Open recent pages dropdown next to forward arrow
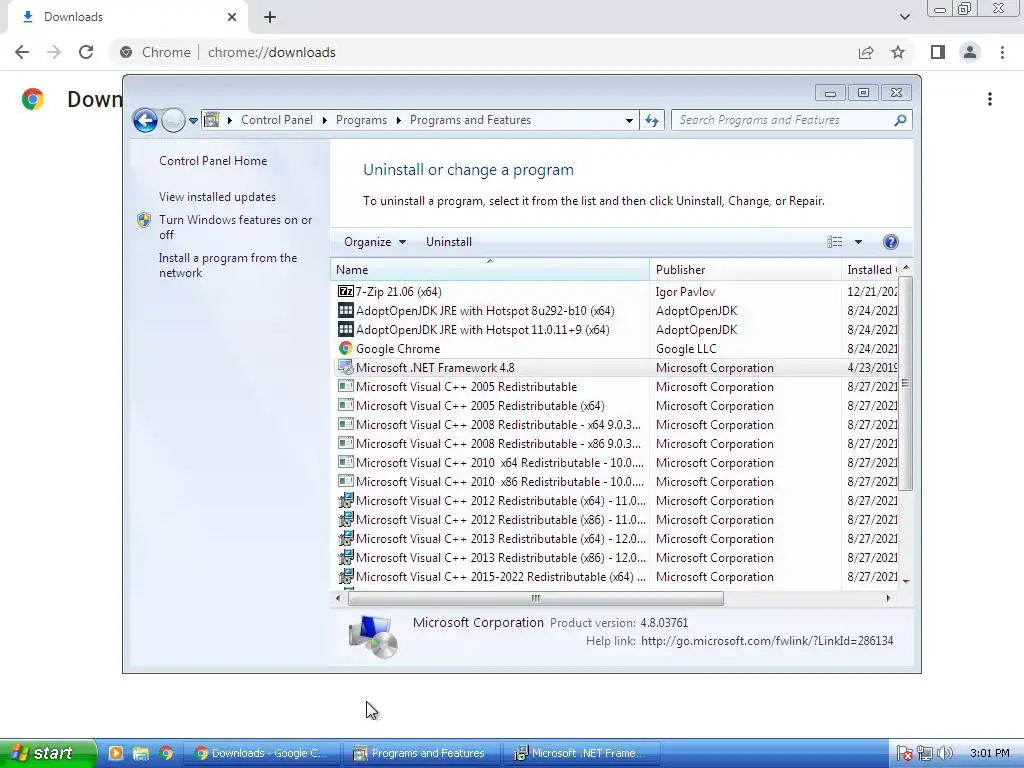 193,120
